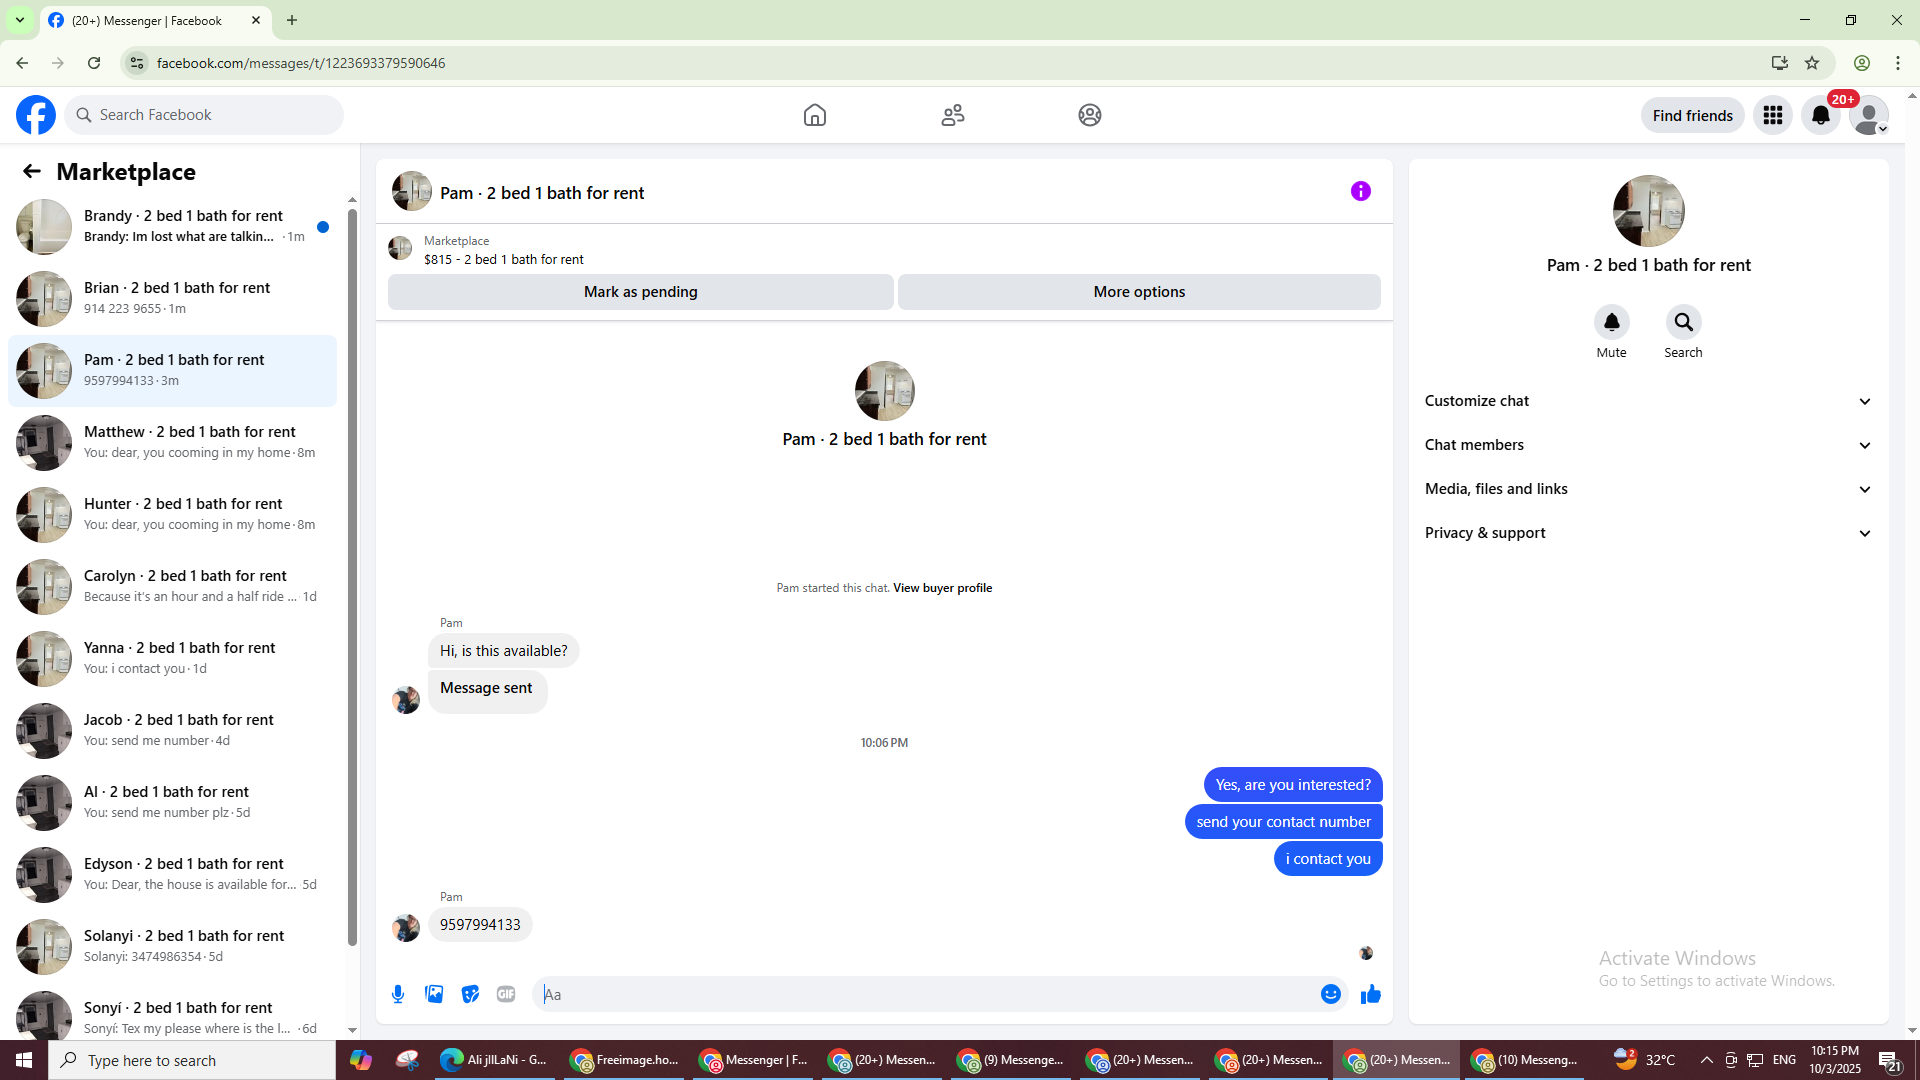The image size is (1920, 1080).
Task: Choose a GIF
Action: [x=506, y=994]
